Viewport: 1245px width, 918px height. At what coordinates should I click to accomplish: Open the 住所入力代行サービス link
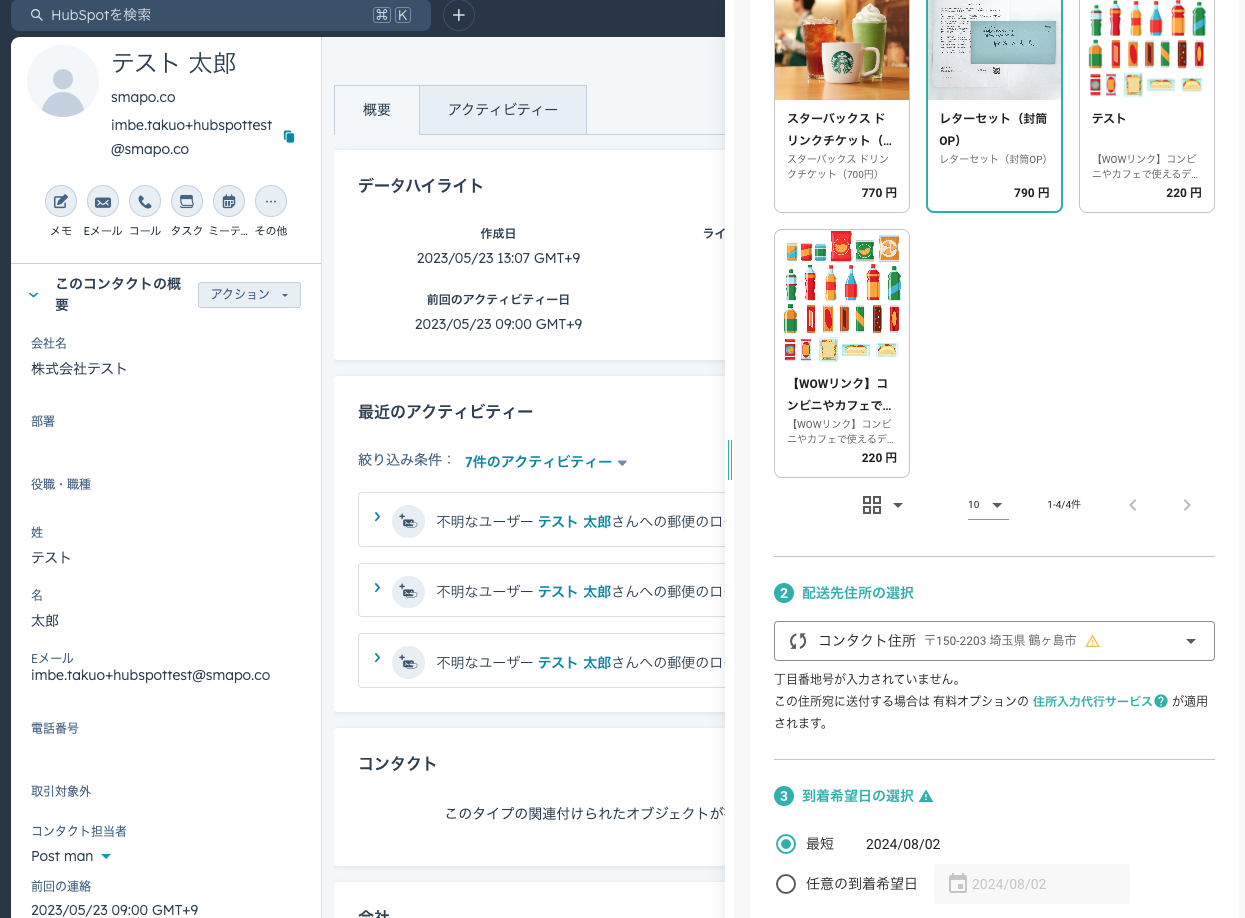pos(1093,701)
